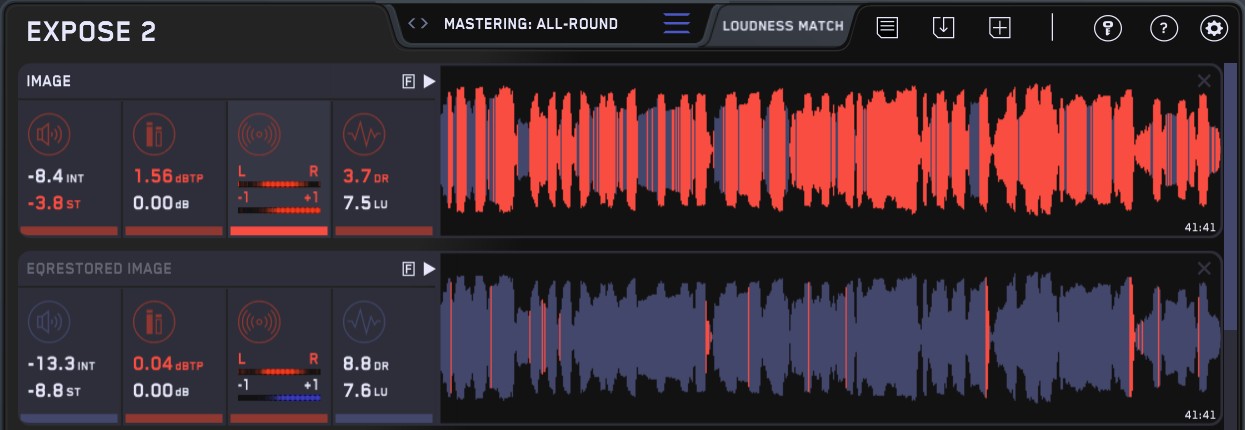Toggle the F button on IMAGE track
Viewport: 1245px width, 430px height.
[x=408, y=82]
